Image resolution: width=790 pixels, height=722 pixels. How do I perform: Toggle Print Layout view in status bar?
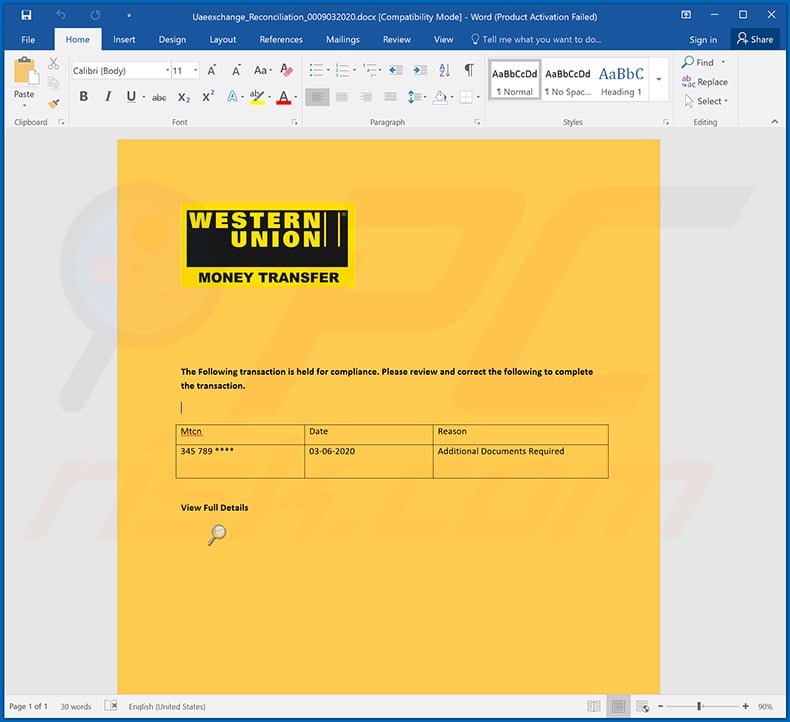point(618,706)
